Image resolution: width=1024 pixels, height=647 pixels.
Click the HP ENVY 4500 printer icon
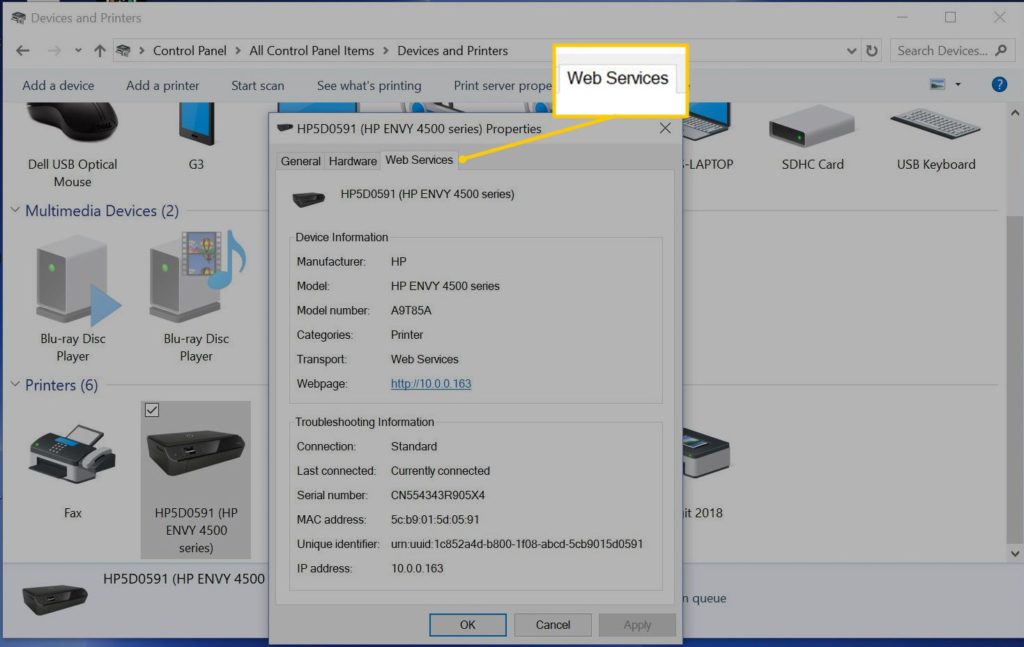click(195, 455)
